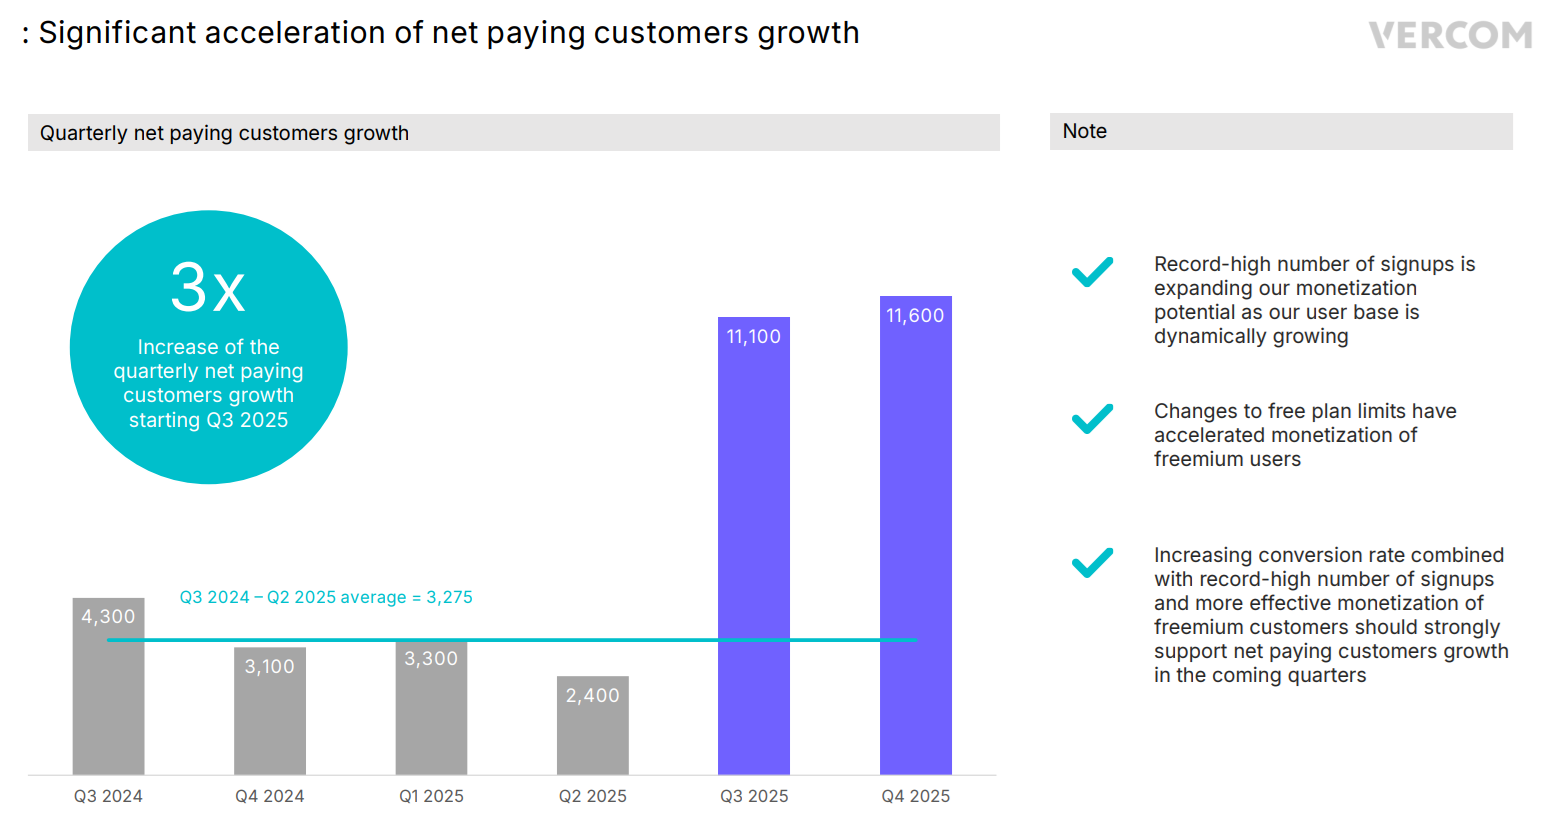Click the teal 3x circle graphic

[208, 347]
